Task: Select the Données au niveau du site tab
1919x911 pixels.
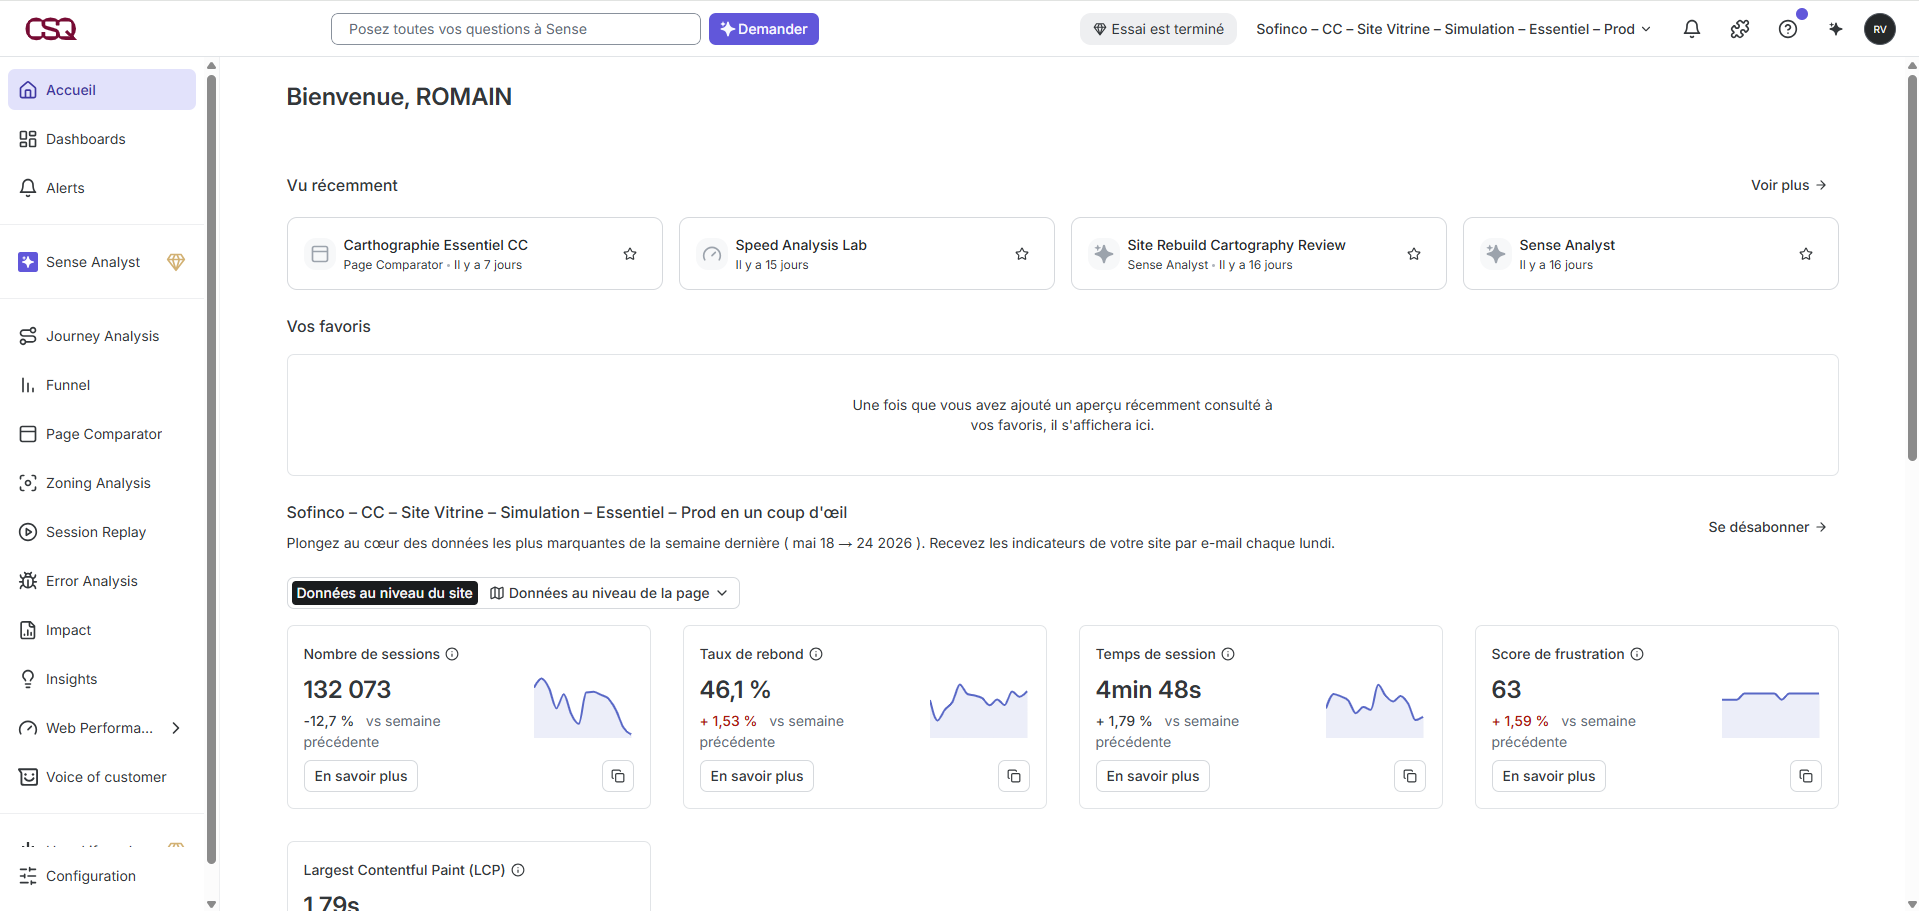Action: pos(384,593)
